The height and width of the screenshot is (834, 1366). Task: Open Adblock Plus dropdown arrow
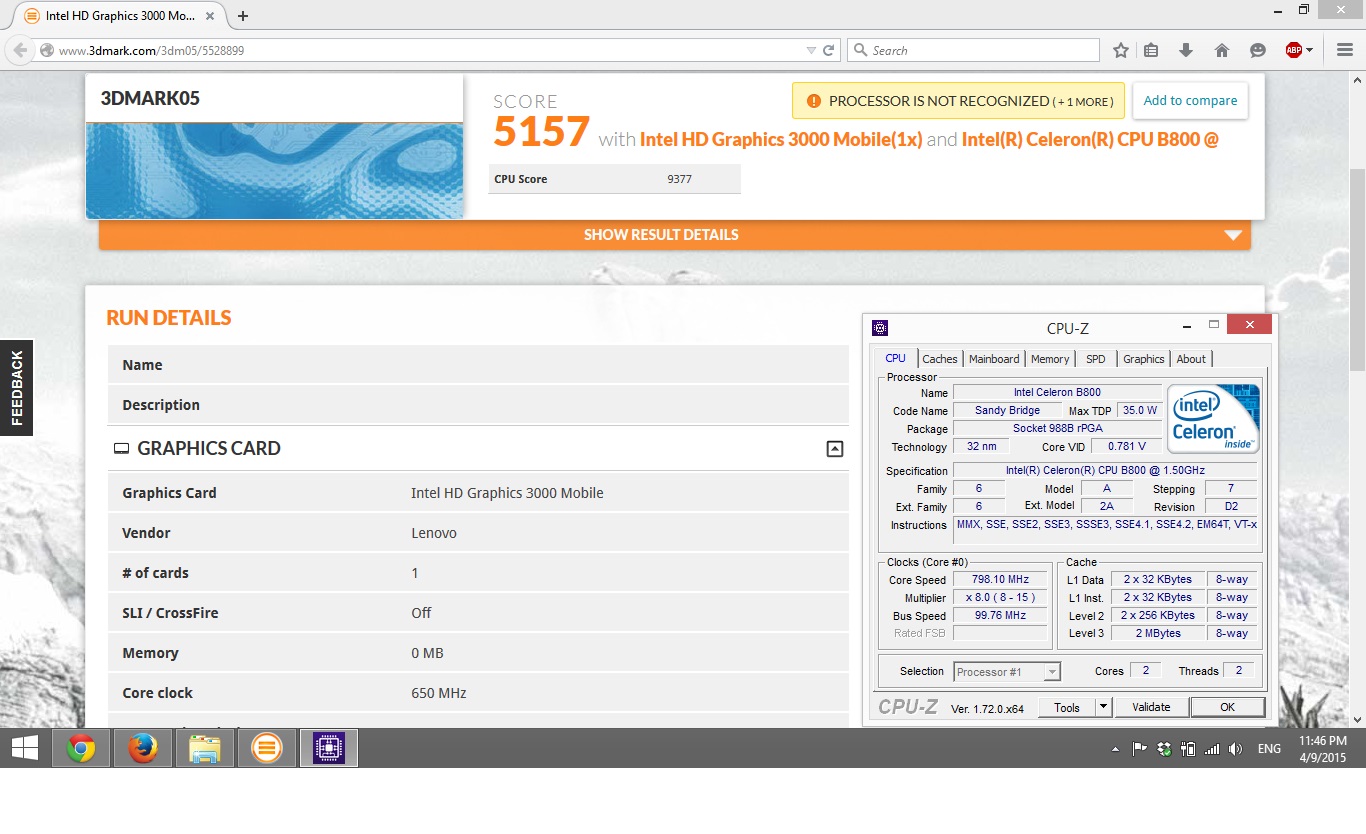click(1310, 50)
